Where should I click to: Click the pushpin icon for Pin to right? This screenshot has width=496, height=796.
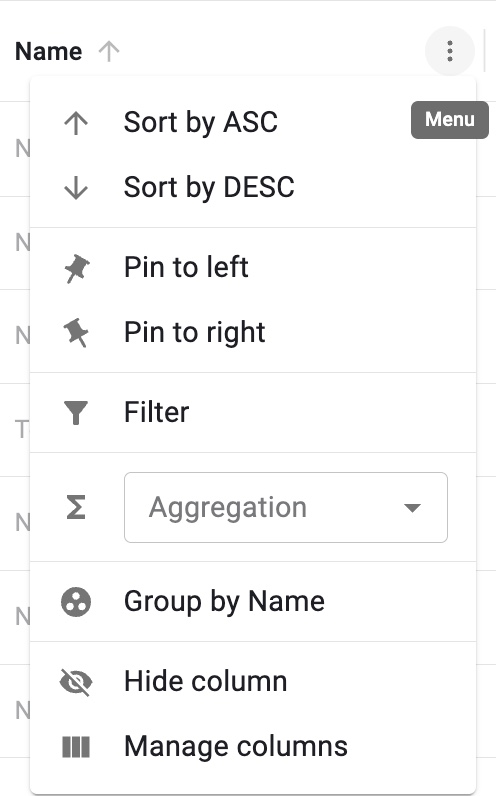pyautogui.click(x=76, y=333)
